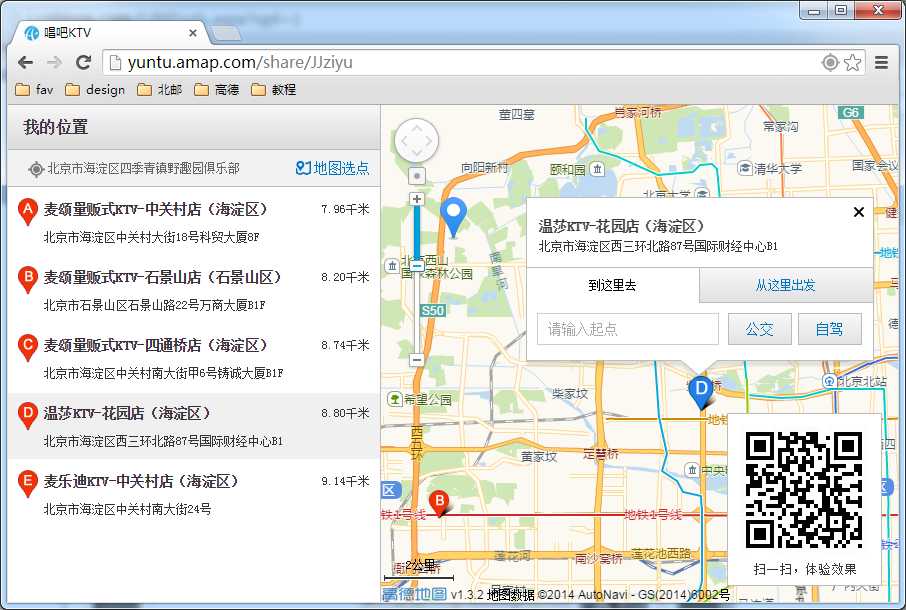Zoom out with the map minus button
906x610 pixels.
417,360
